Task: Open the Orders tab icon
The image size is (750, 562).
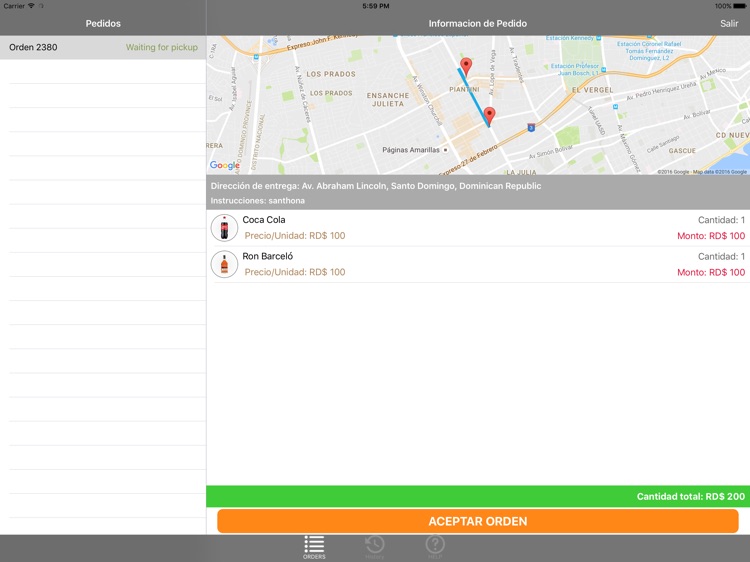Action: [314, 547]
